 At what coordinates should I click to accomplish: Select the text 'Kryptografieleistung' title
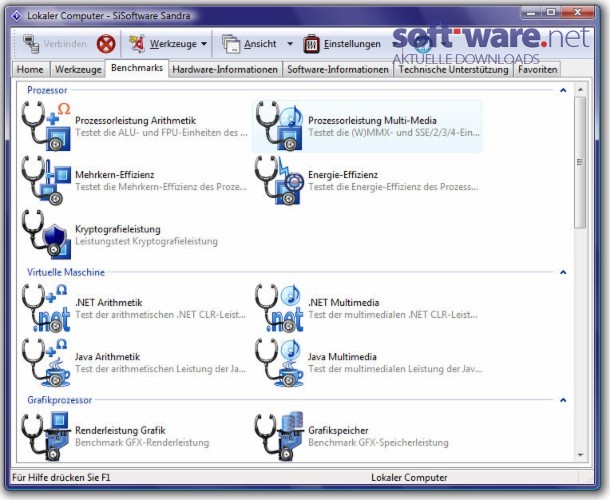coord(117,229)
